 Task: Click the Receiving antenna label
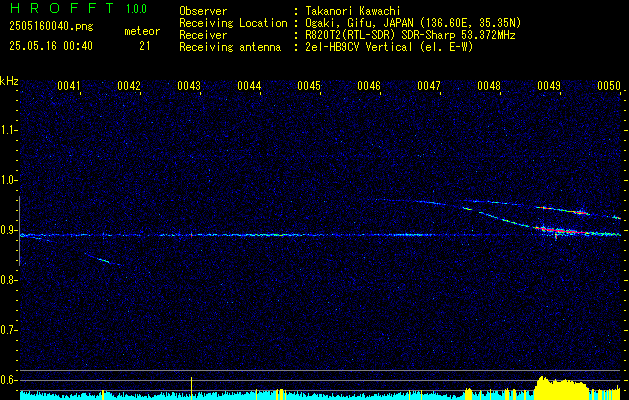(230, 47)
